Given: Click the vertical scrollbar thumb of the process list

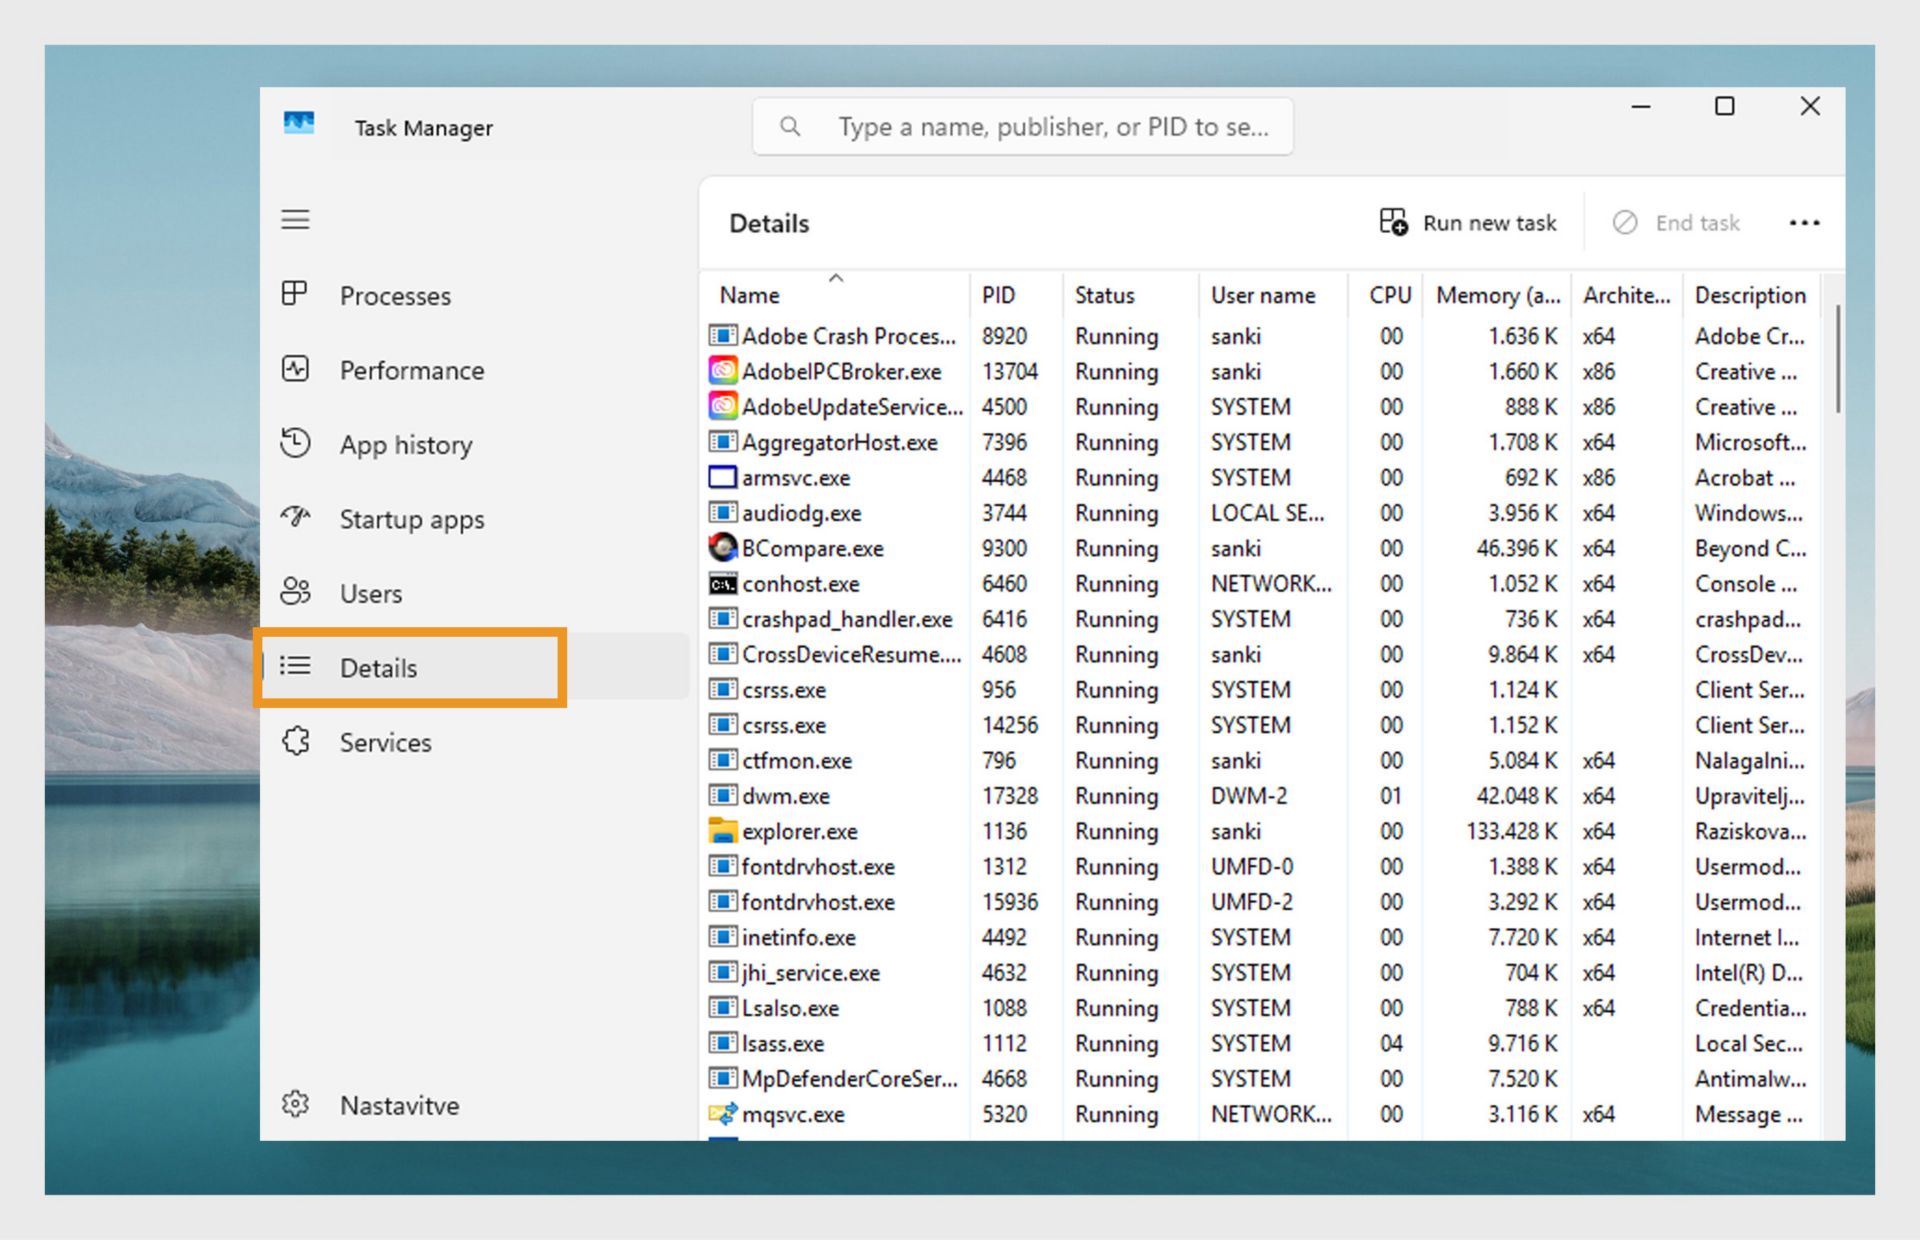Looking at the screenshot, I should 1838,360.
